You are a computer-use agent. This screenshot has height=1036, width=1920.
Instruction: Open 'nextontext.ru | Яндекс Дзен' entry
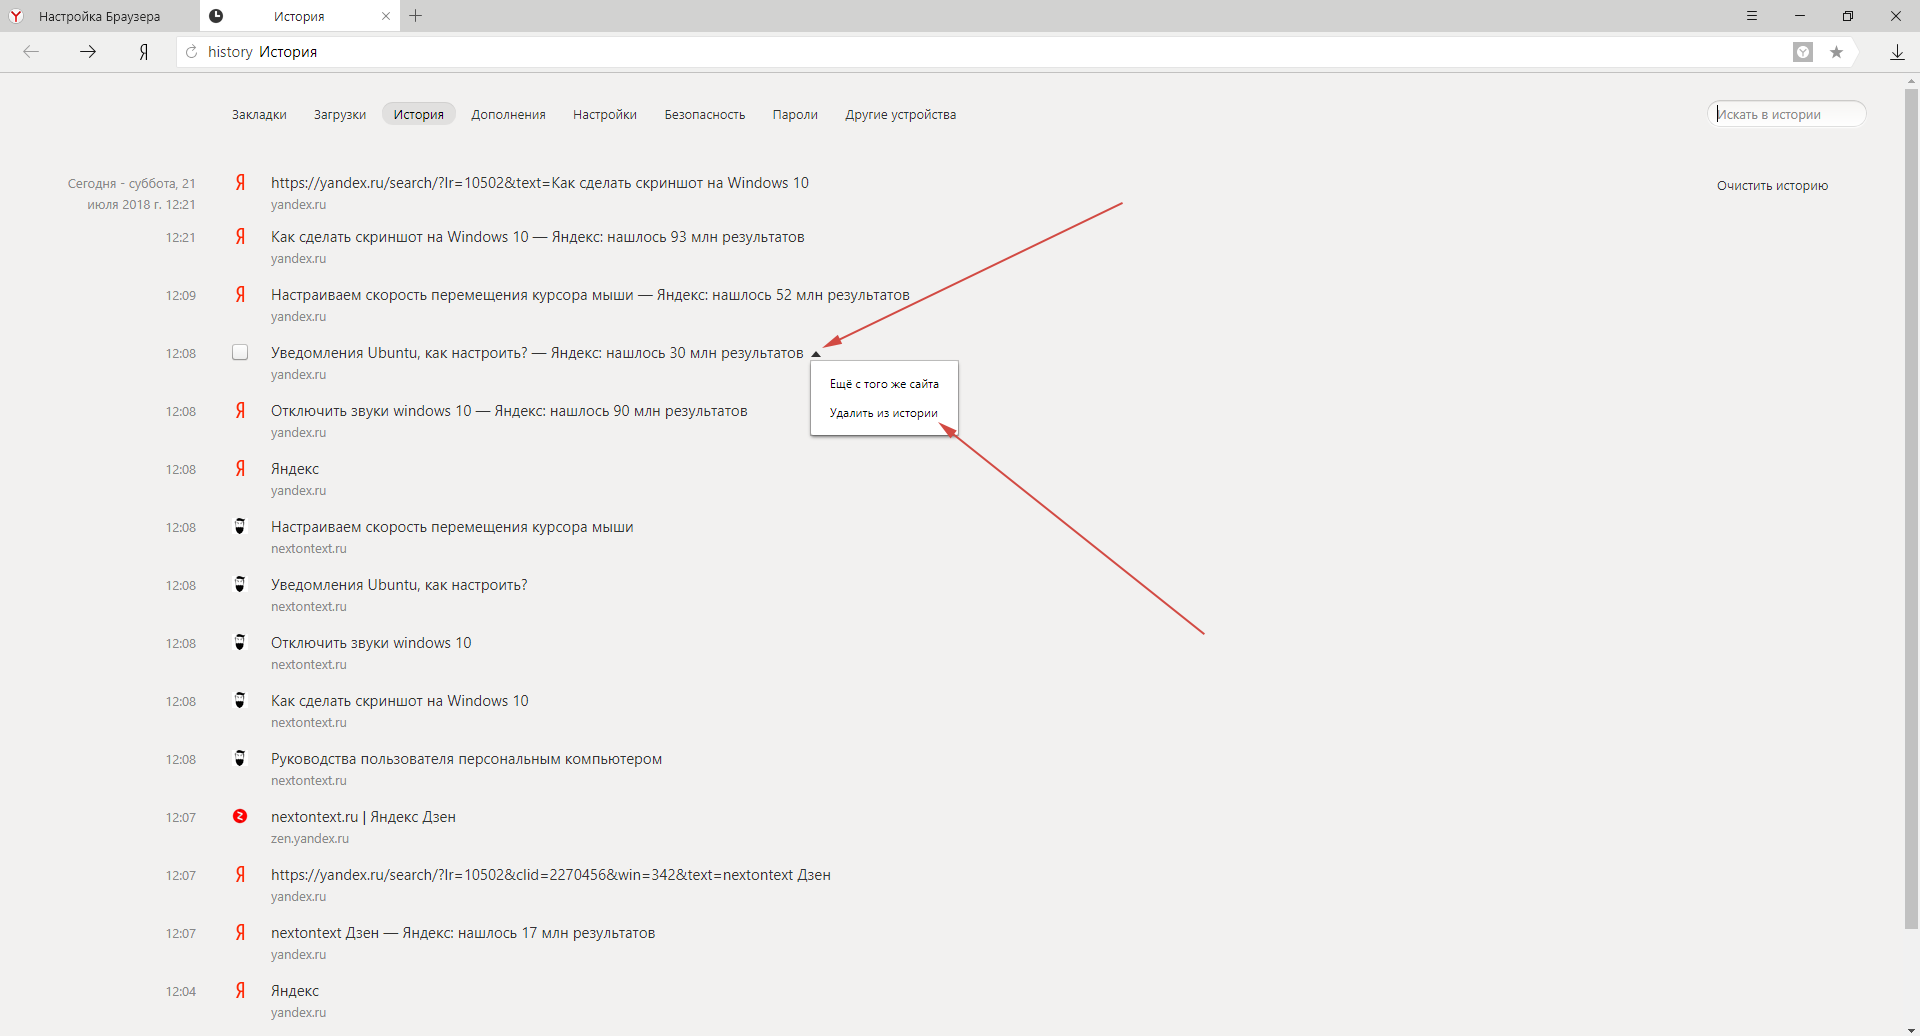click(363, 817)
